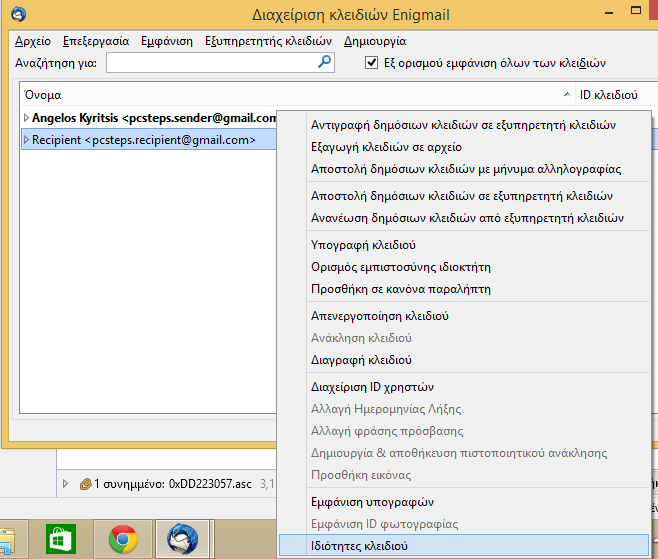Open Διαχείριση ID χρηστών
658x559 pixels.
(464, 387)
